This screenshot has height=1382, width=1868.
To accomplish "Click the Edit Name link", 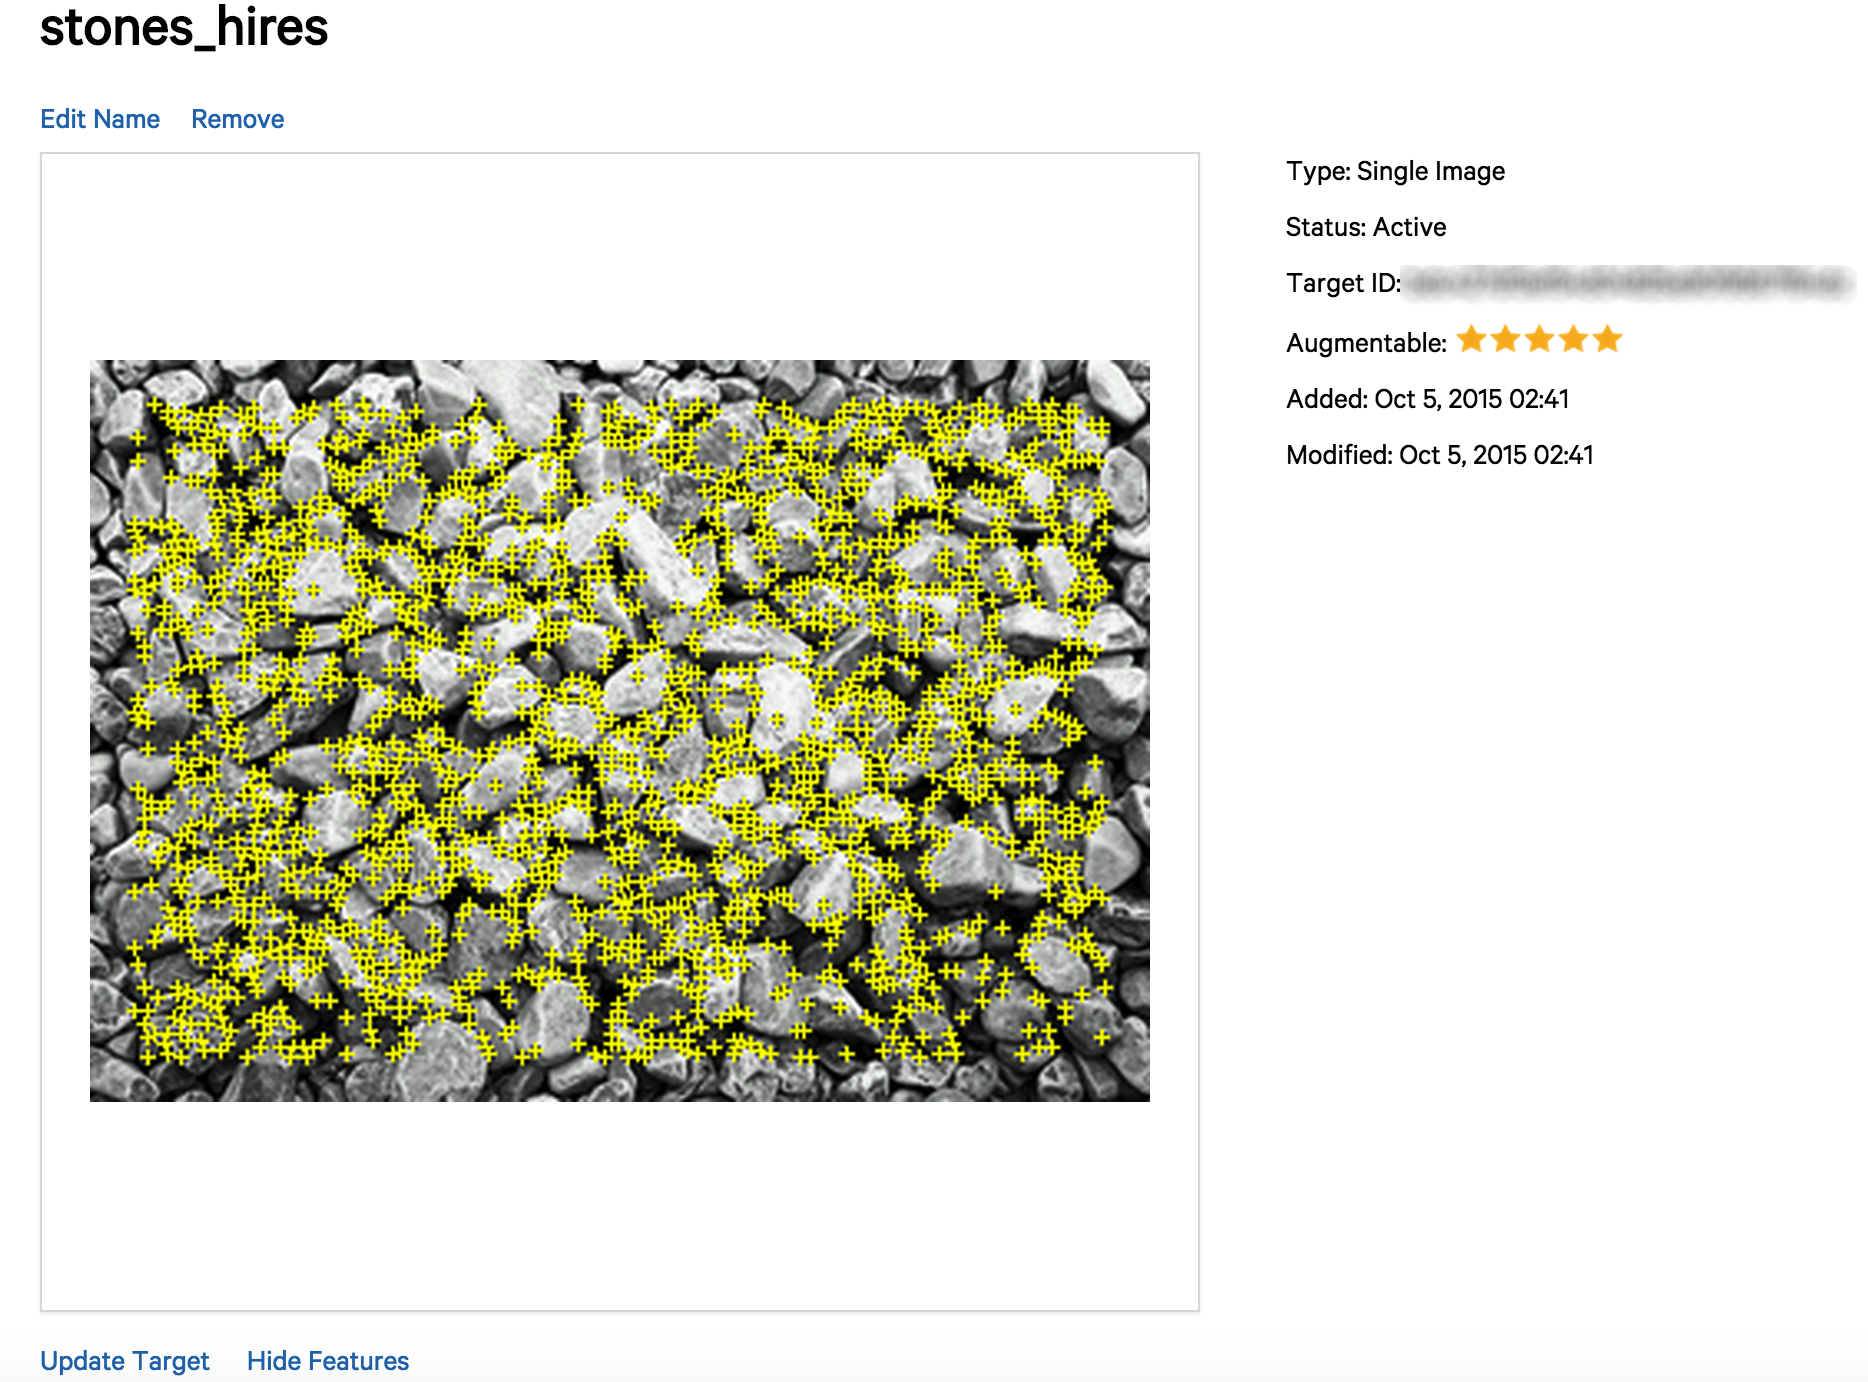I will (x=100, y=119).
